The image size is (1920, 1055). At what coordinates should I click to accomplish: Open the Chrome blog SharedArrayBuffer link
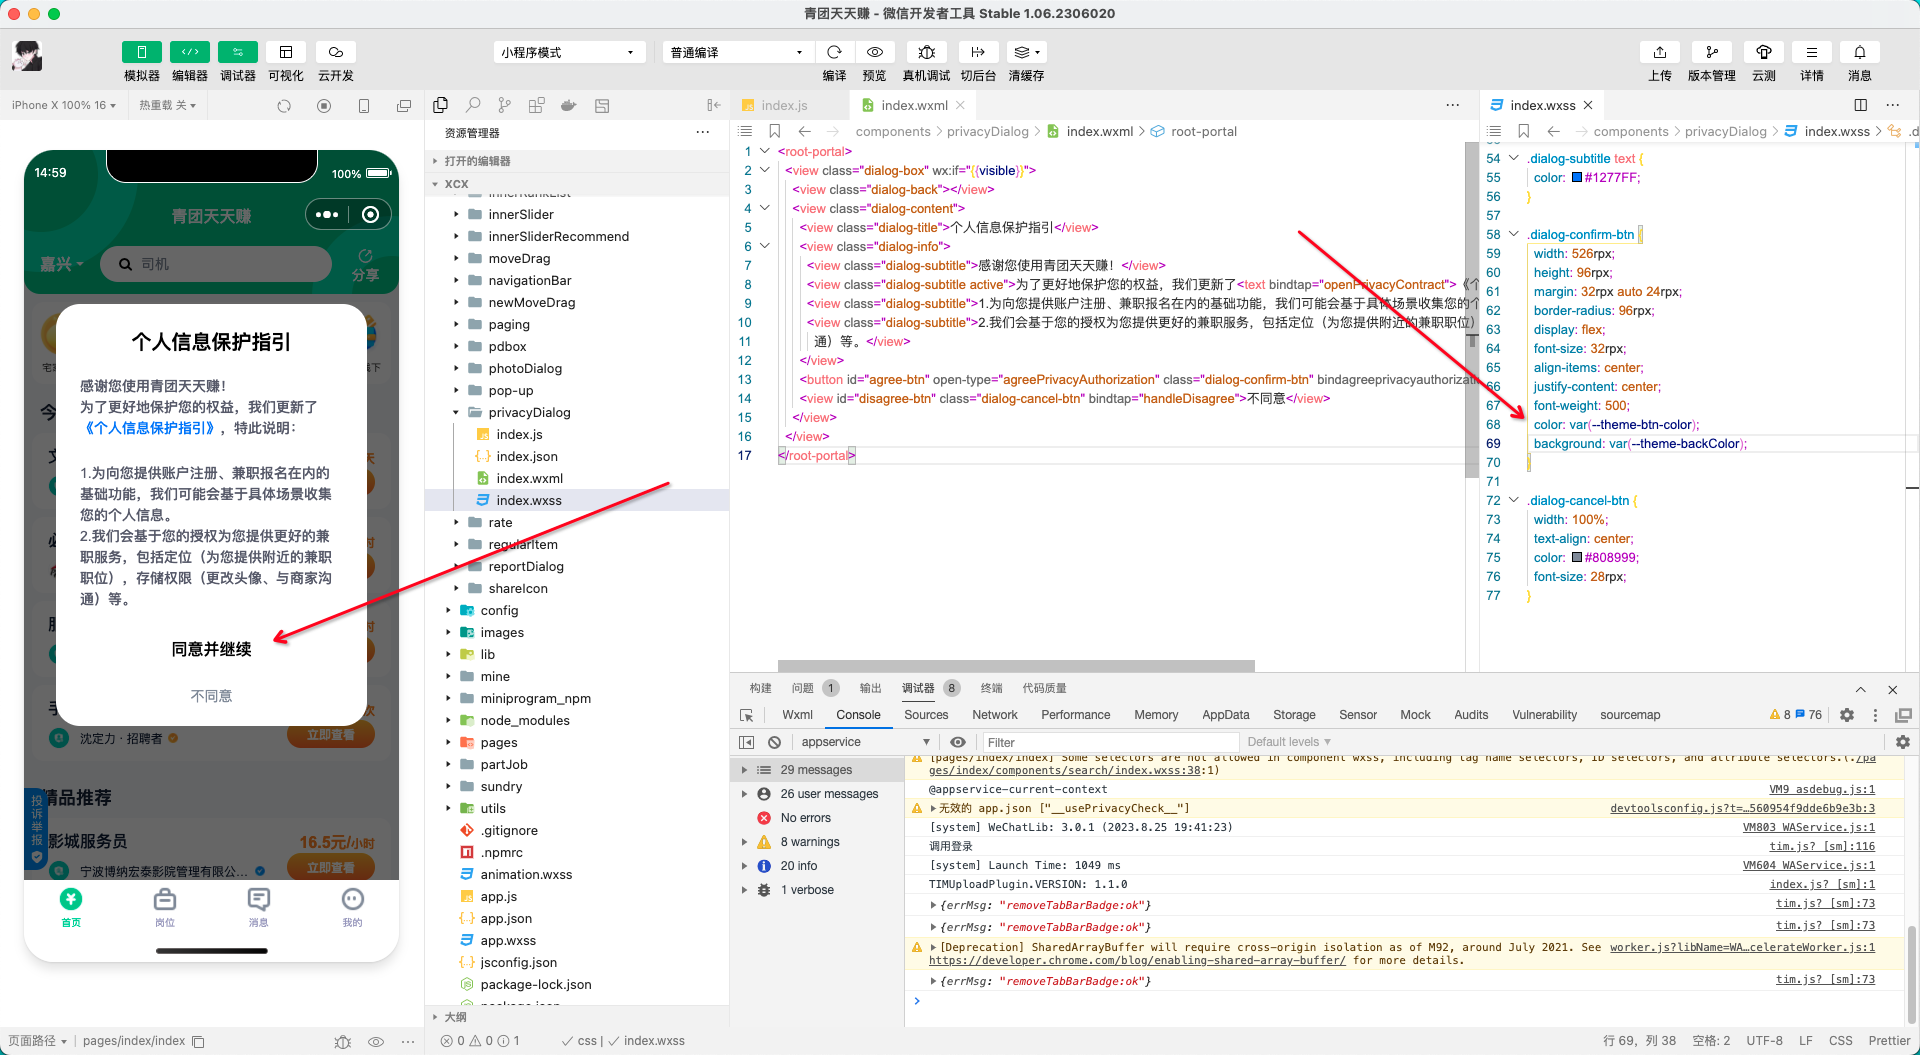click(x=1137, y=961)
